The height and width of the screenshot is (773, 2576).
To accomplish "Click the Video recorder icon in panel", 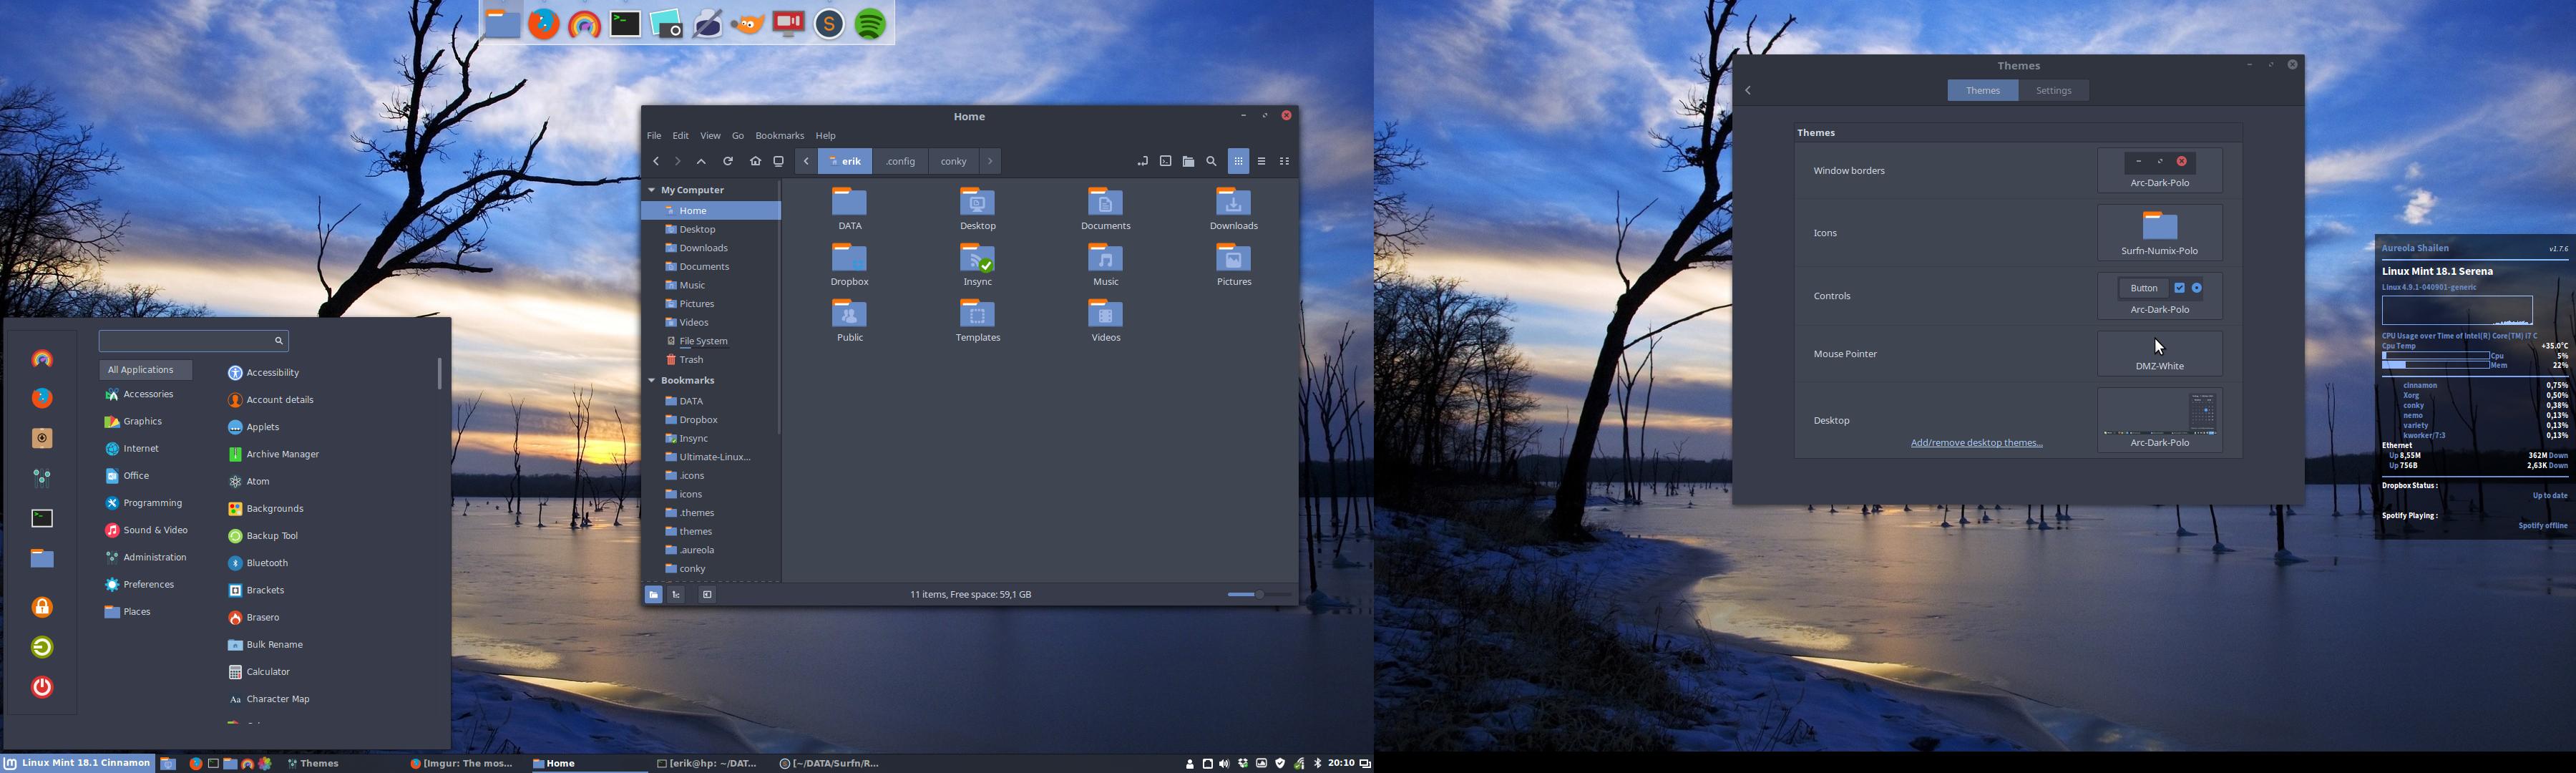I will coord(789,23).
